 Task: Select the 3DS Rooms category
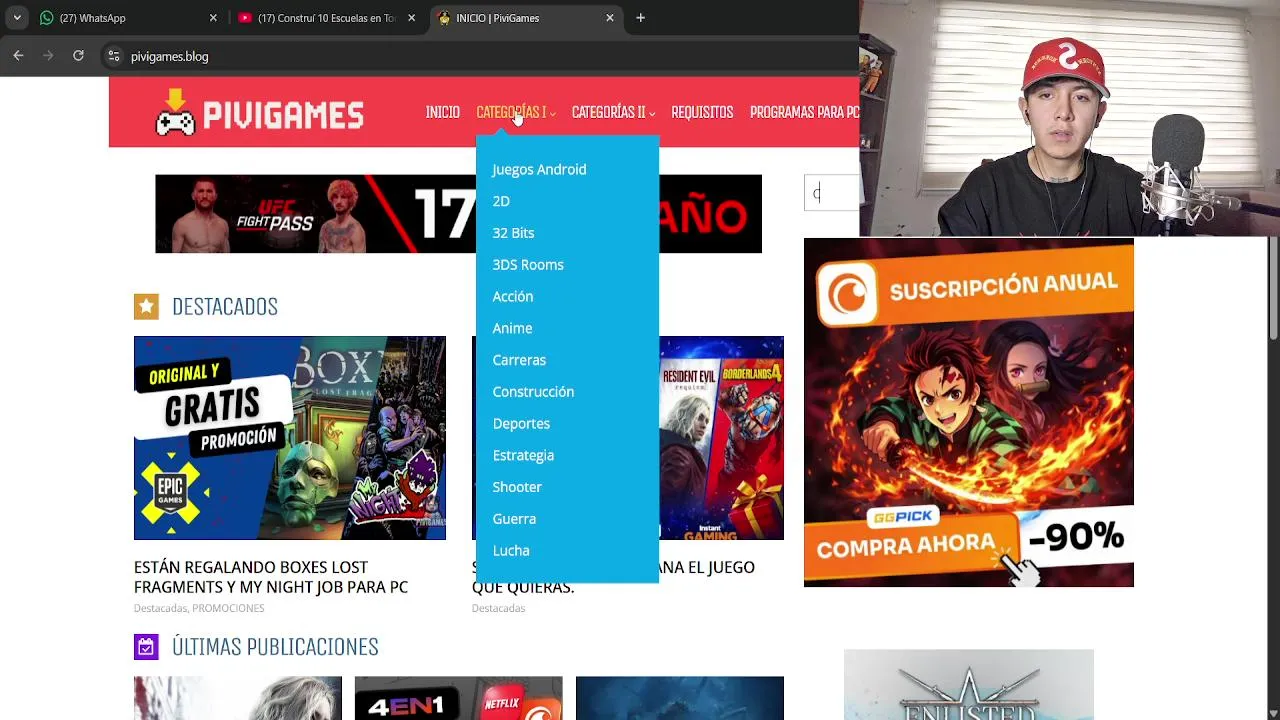click(528, 265)
